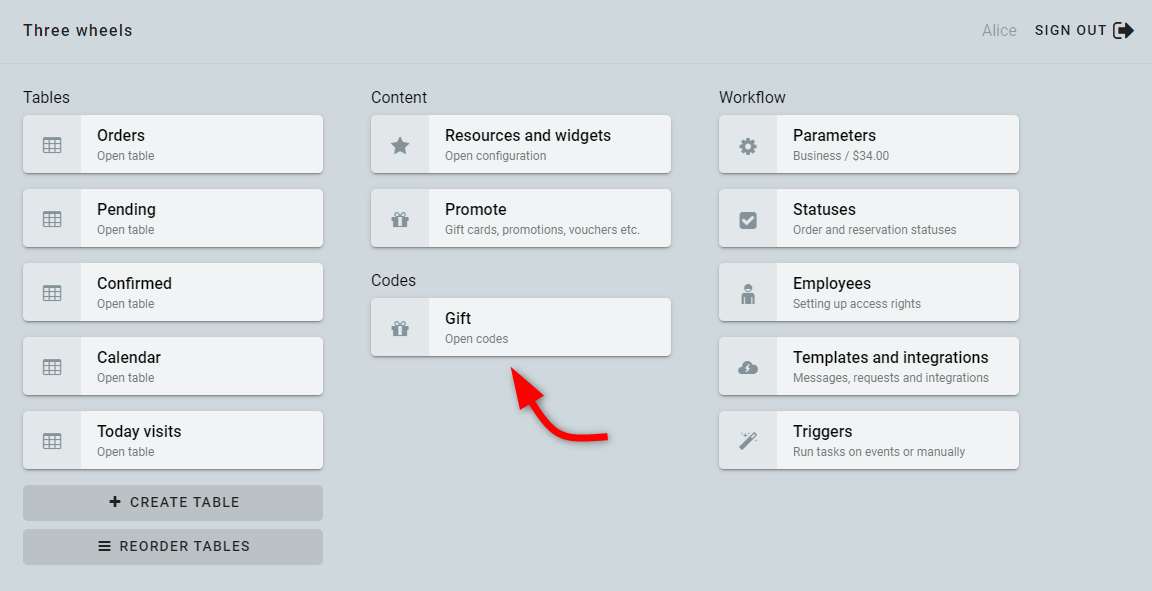Screen dimensions: 1152x591
Task: Click the cloud icon for Templates and integrations
Action: tap(748, 368)
